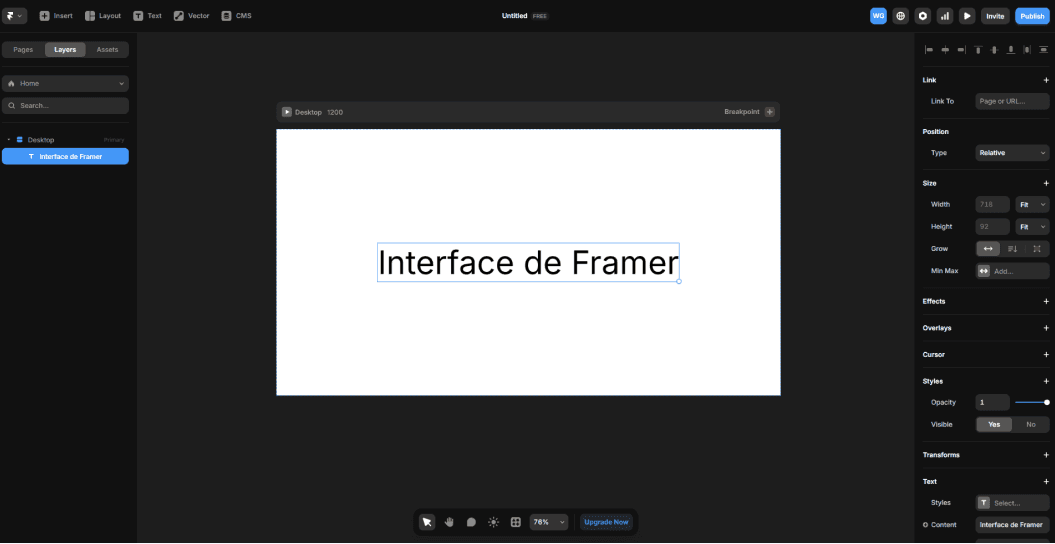Select the fixed-size Grow option
Screen dimensions: 1055x544
click(1037, 249)
